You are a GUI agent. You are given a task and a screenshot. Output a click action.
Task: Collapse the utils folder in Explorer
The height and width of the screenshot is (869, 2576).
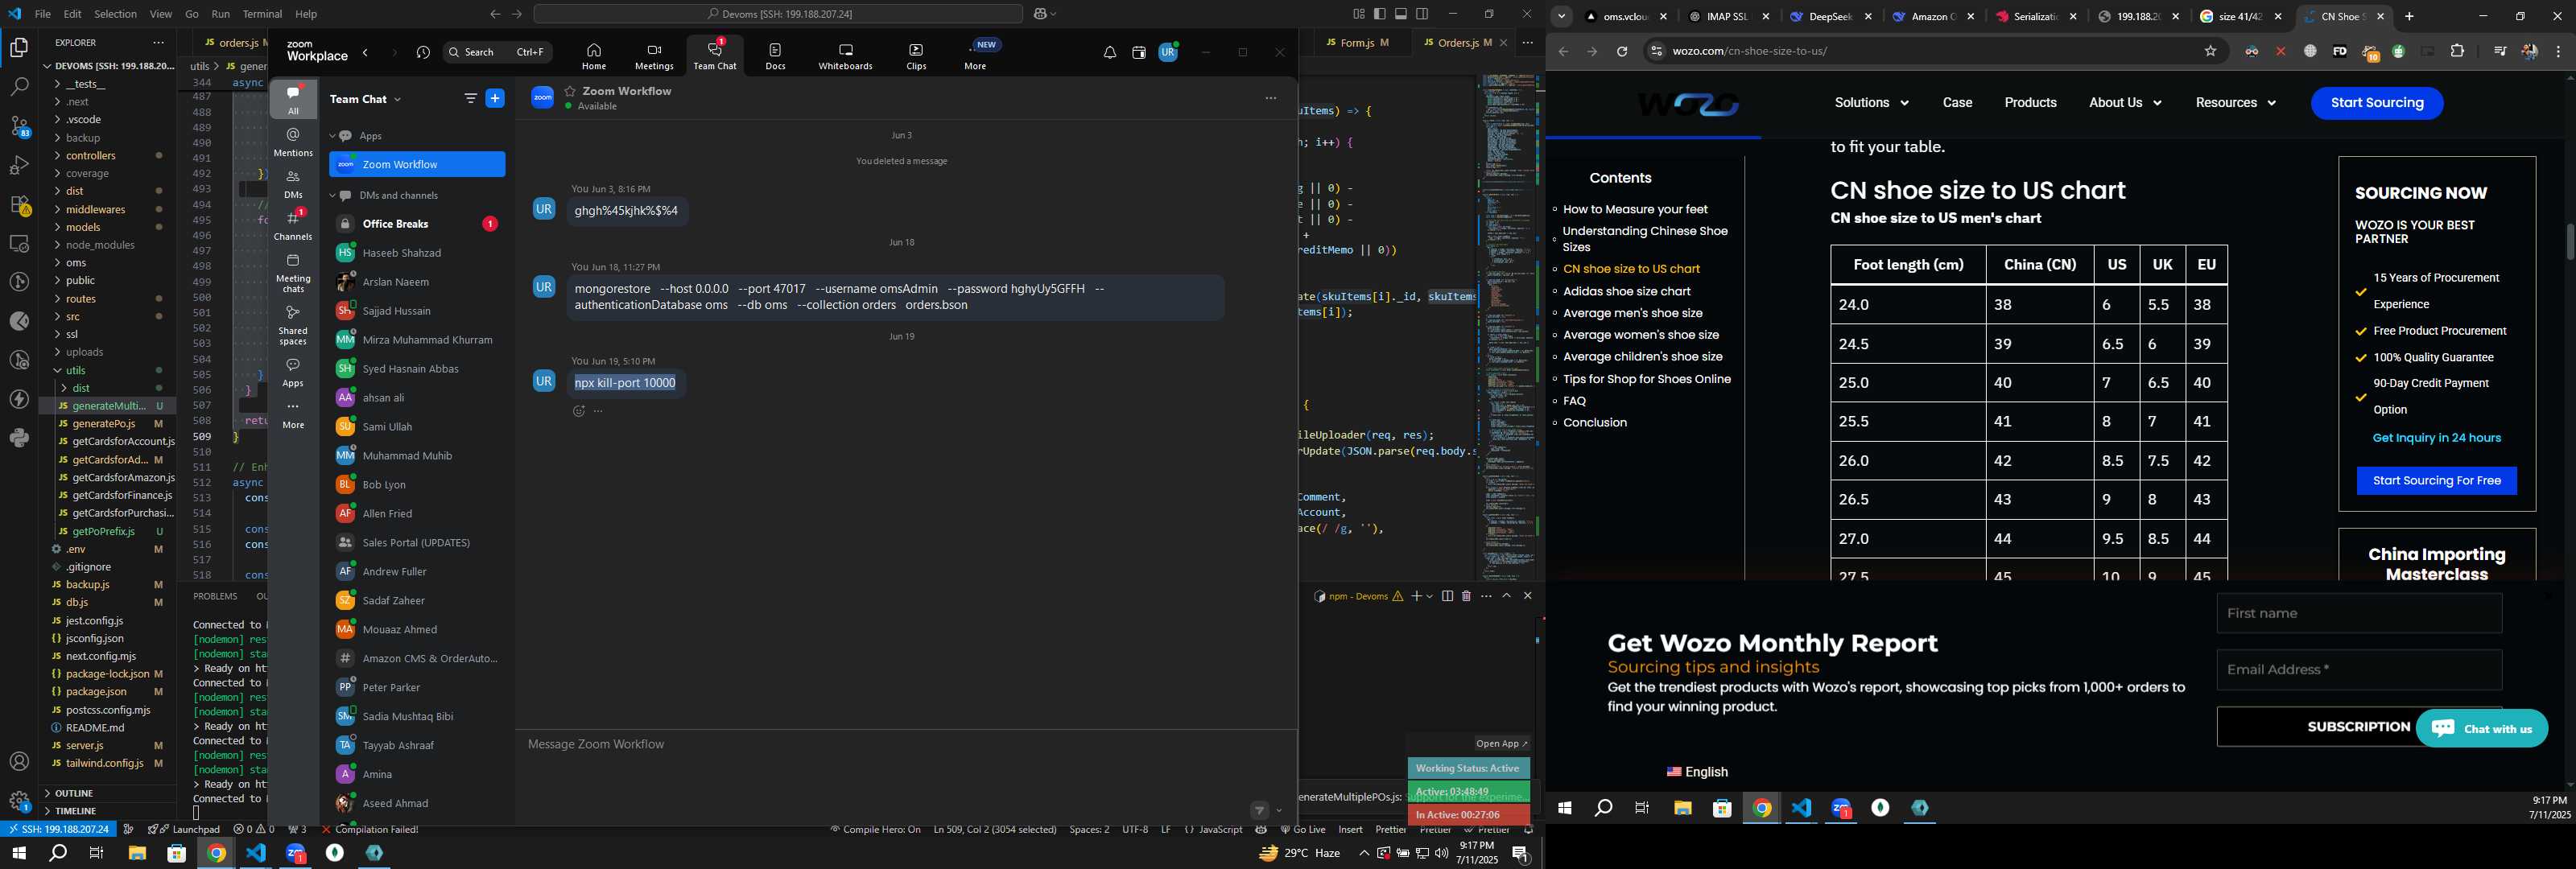108,370
